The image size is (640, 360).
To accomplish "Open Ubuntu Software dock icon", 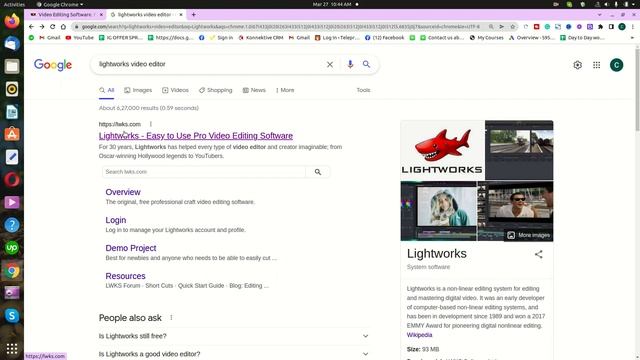I will click(x=12, y=134).
